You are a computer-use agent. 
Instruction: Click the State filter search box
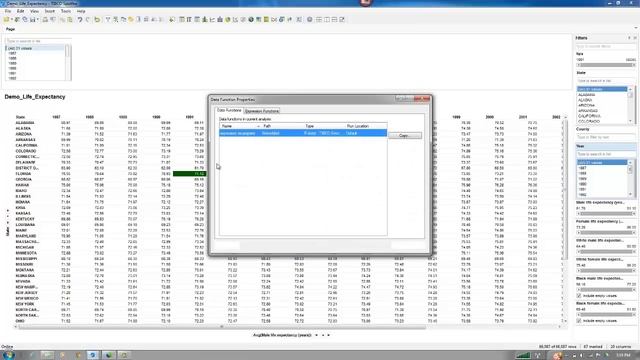tap(606, 81)
